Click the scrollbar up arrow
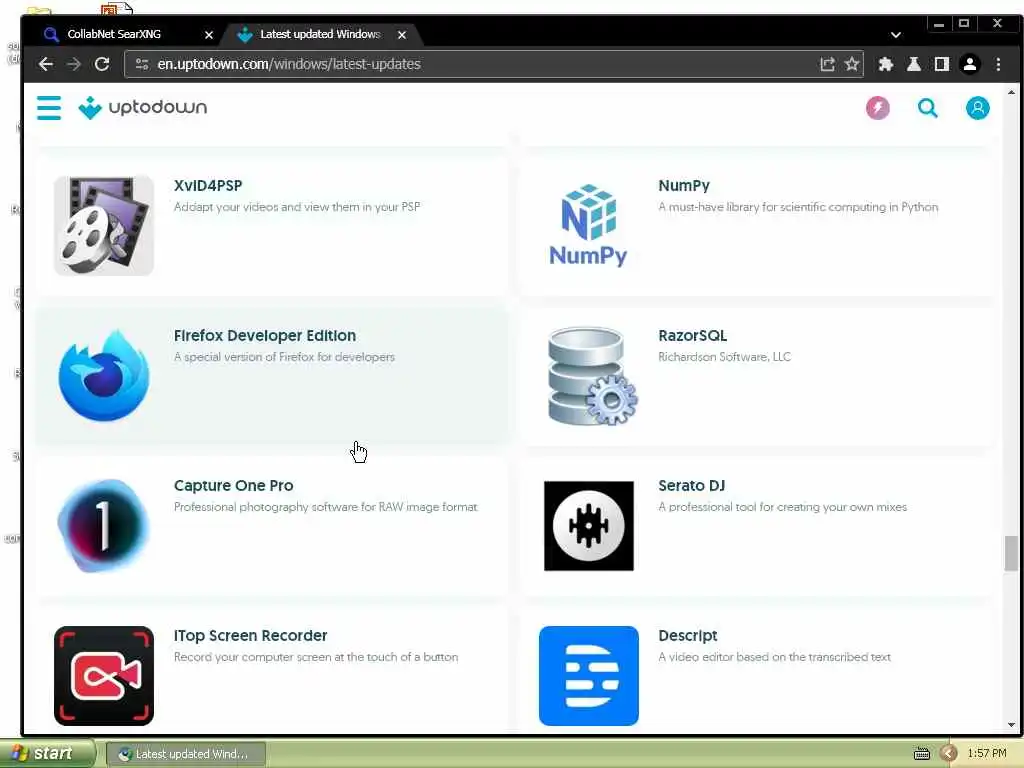1024x768 pixels. [1011, 93]
